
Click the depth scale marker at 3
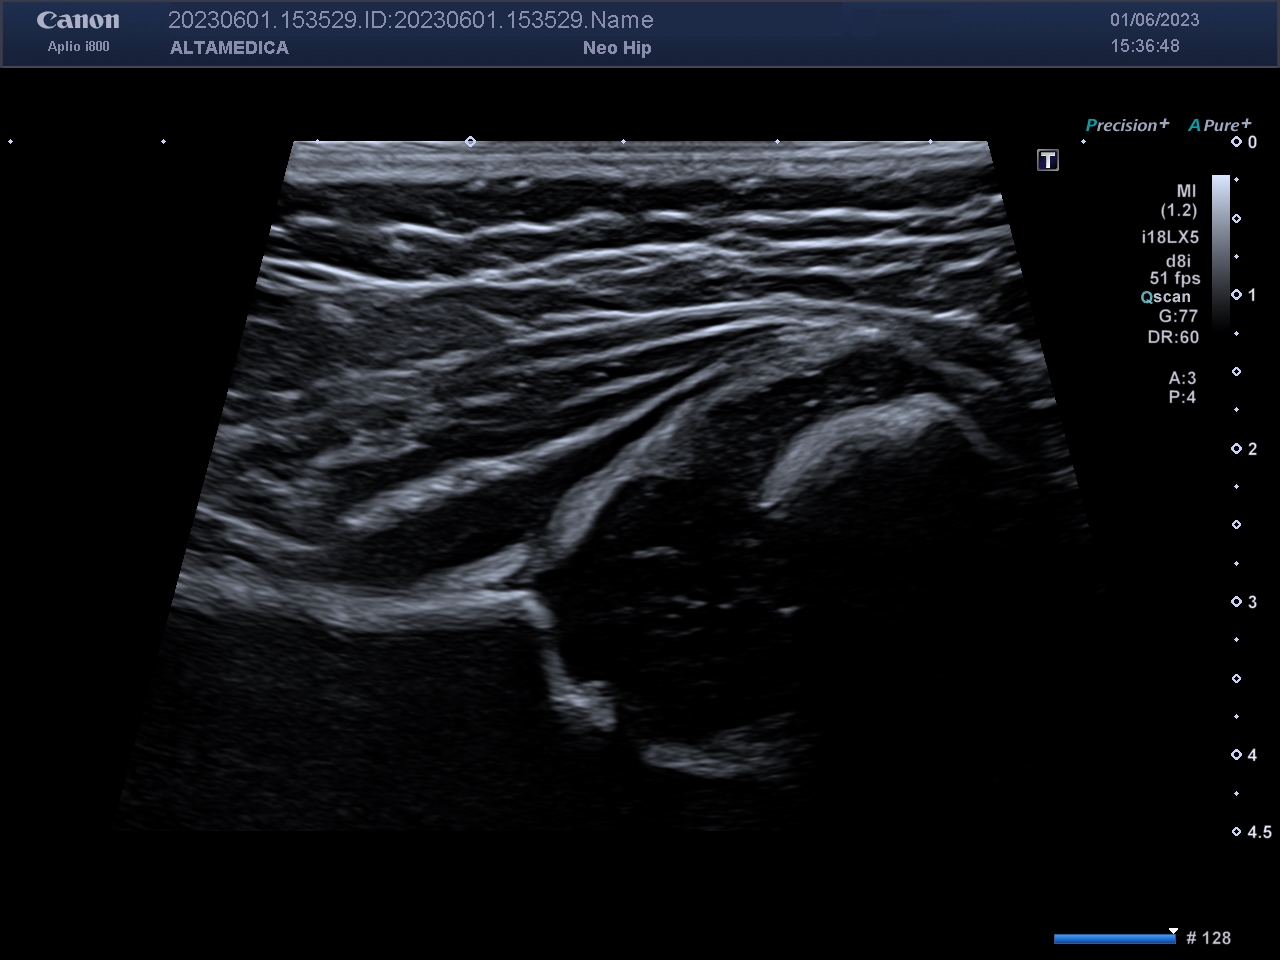click(x=1244, y=602)
